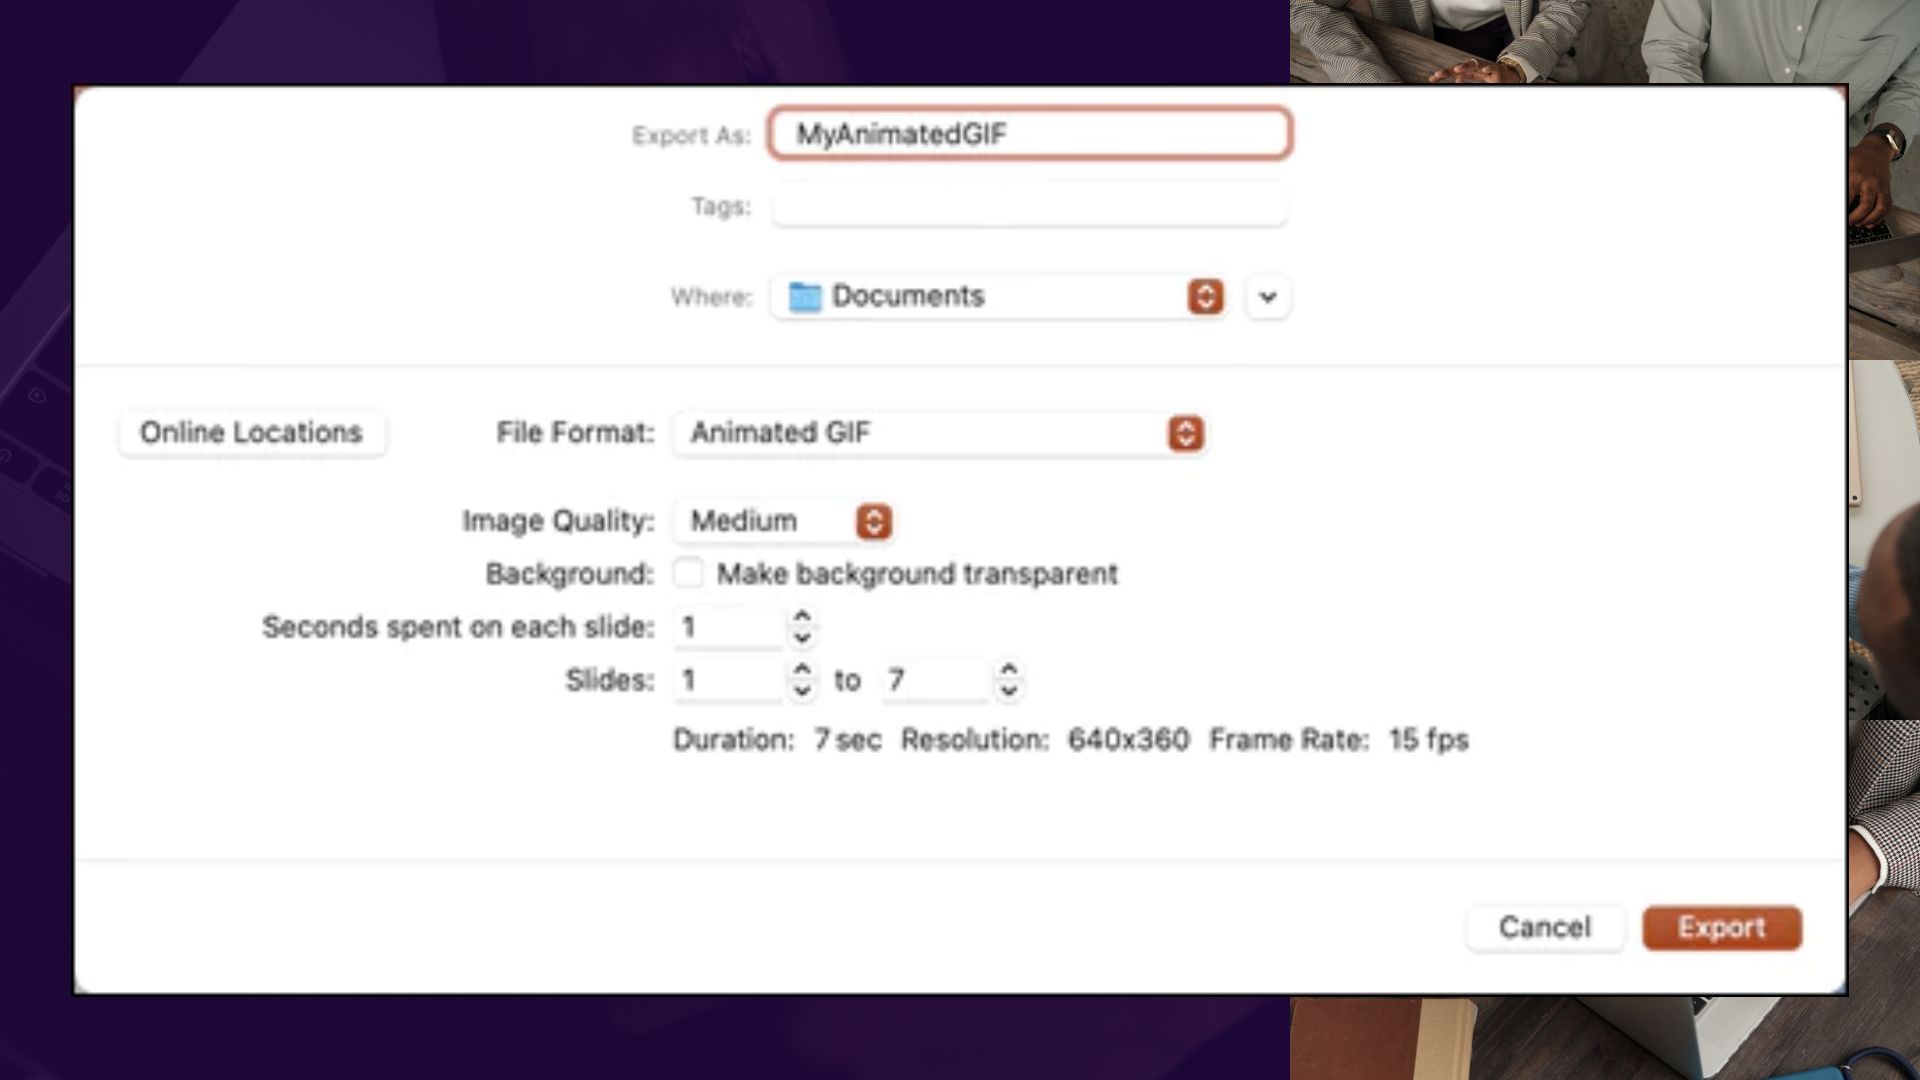Decrease seconds spent on each slide
This screenshot has height=1080, width=1920.
tap(802, 637)
